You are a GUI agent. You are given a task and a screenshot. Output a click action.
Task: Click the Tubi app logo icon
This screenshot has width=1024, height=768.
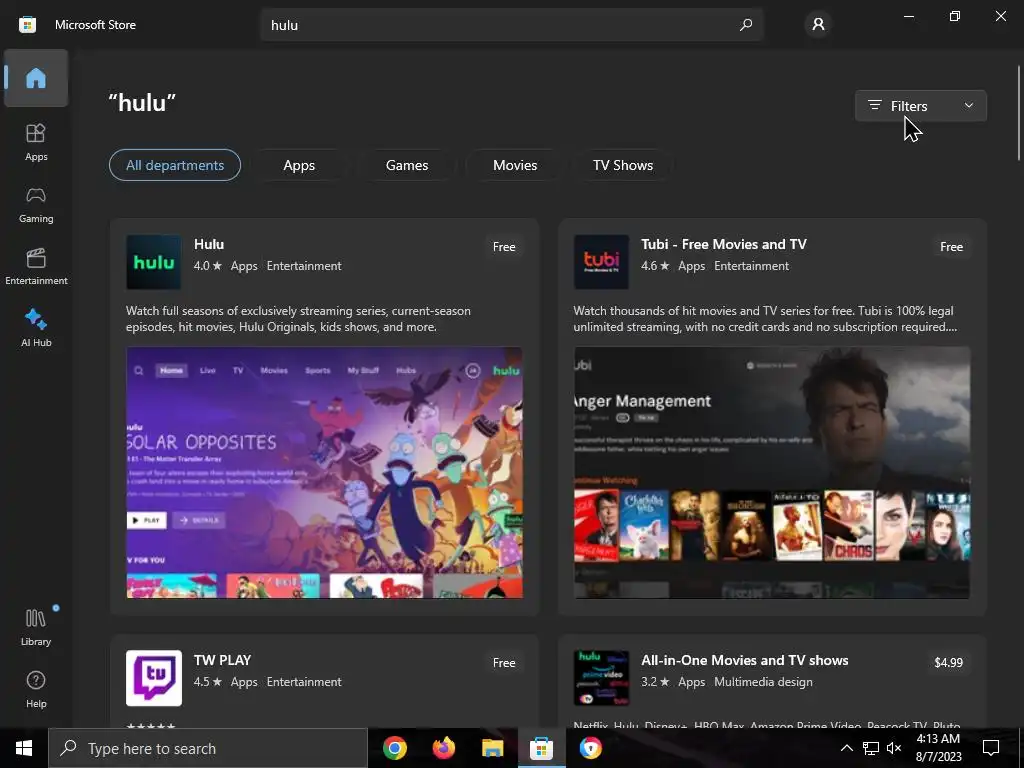pyautogui.click(x=601, y=262)
